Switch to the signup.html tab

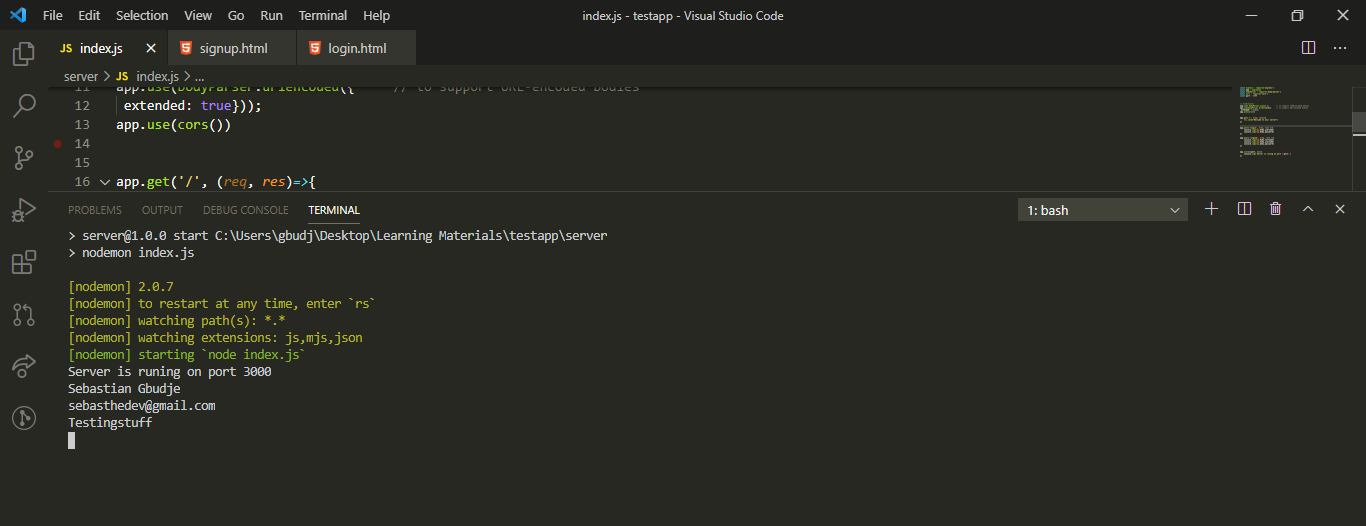232,48
